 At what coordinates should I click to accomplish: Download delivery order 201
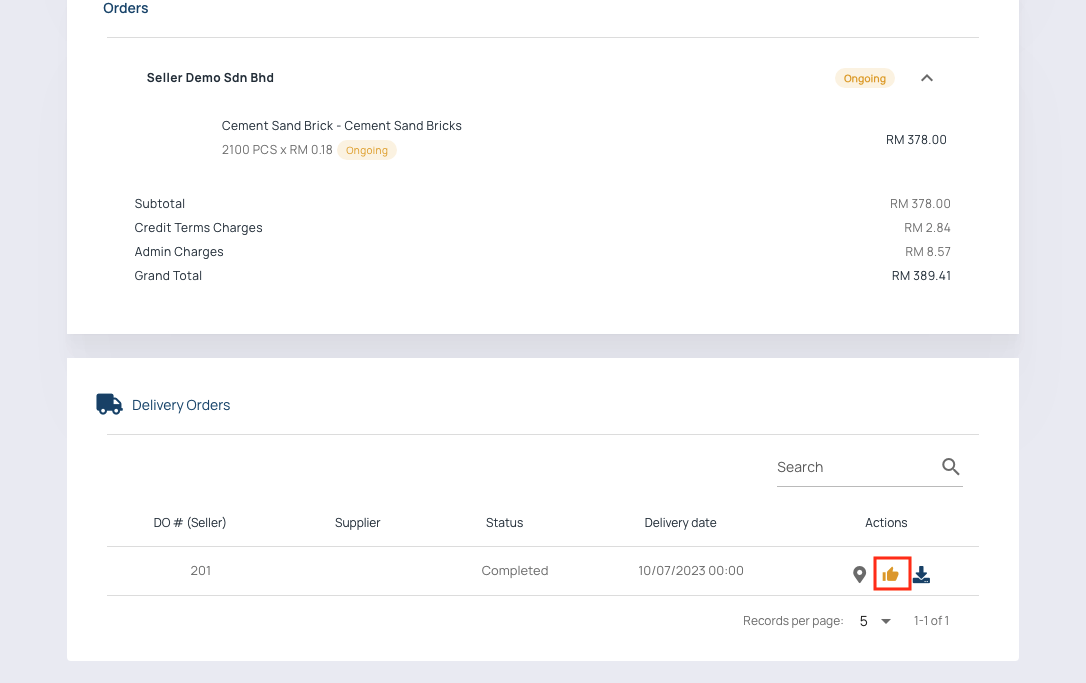click(922, 574)
